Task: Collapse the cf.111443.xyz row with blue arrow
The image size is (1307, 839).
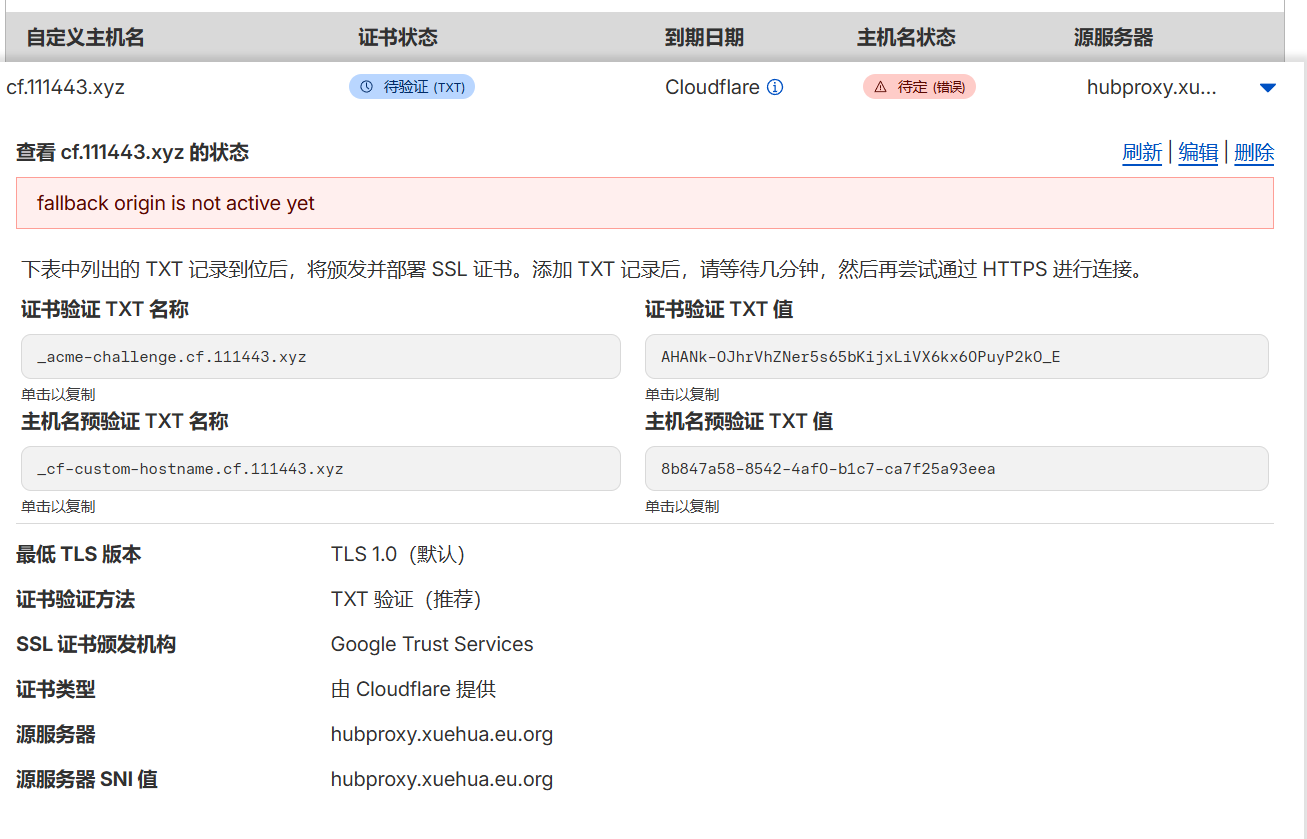Action: point(1268,88)
